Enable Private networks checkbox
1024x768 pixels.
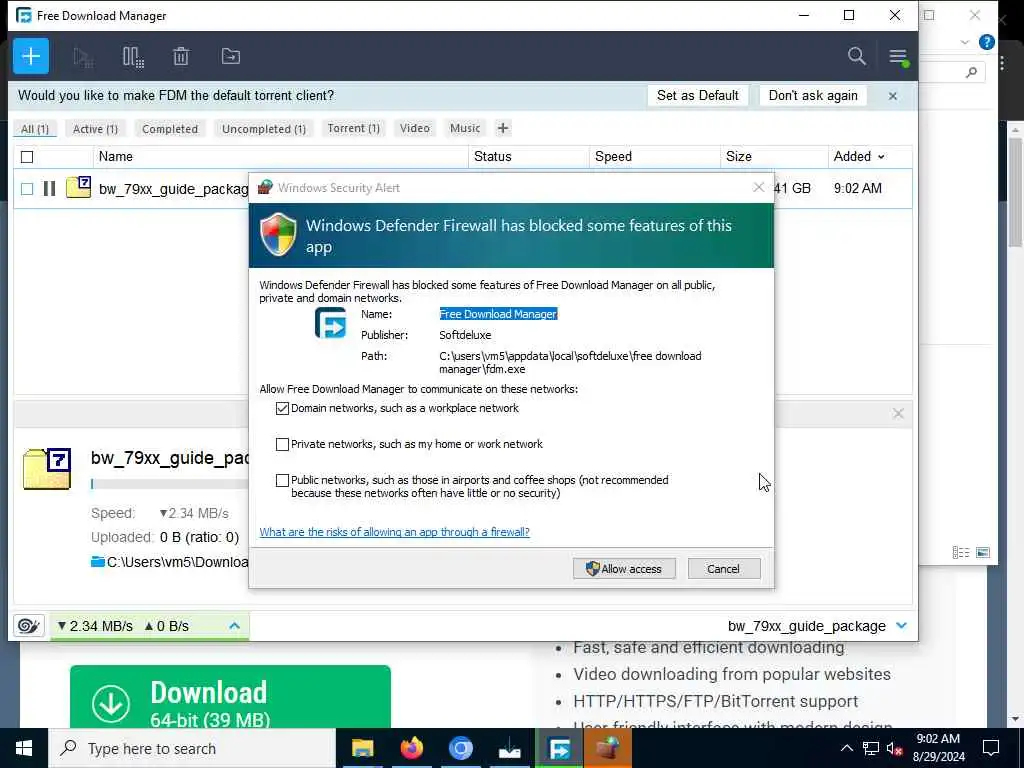282,444
